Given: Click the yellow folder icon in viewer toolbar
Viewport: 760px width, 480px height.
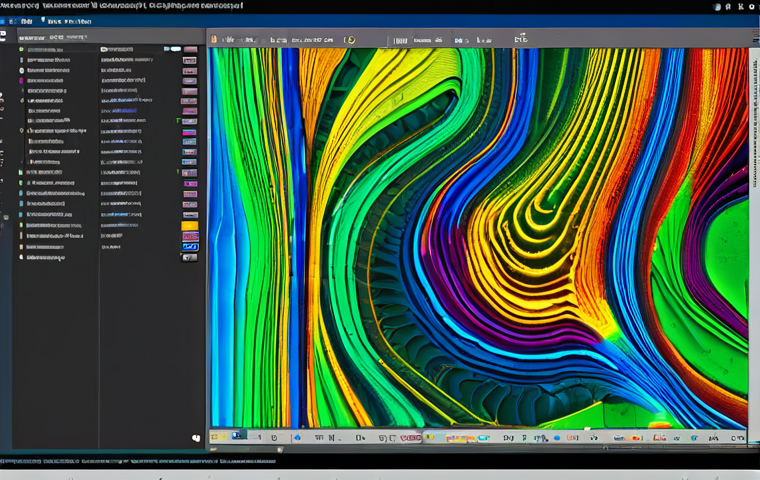Looking at the screenshot, I should [x=214, y=40].
